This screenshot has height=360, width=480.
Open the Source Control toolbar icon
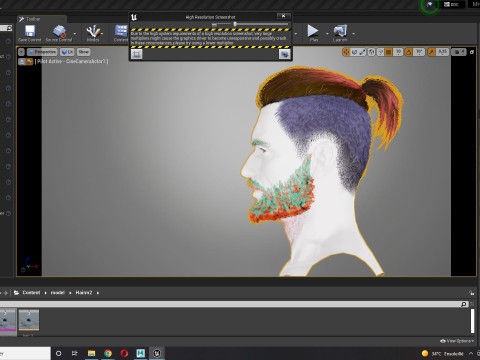point(59,31)
